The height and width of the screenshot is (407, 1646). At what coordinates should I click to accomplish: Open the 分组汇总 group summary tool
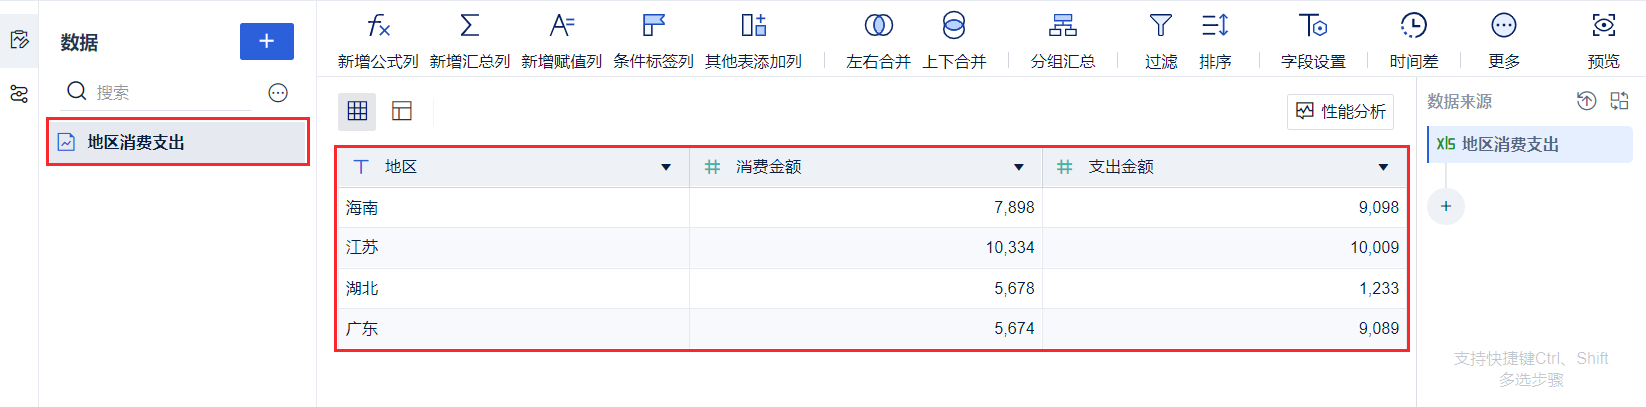tap(1062, 26)
